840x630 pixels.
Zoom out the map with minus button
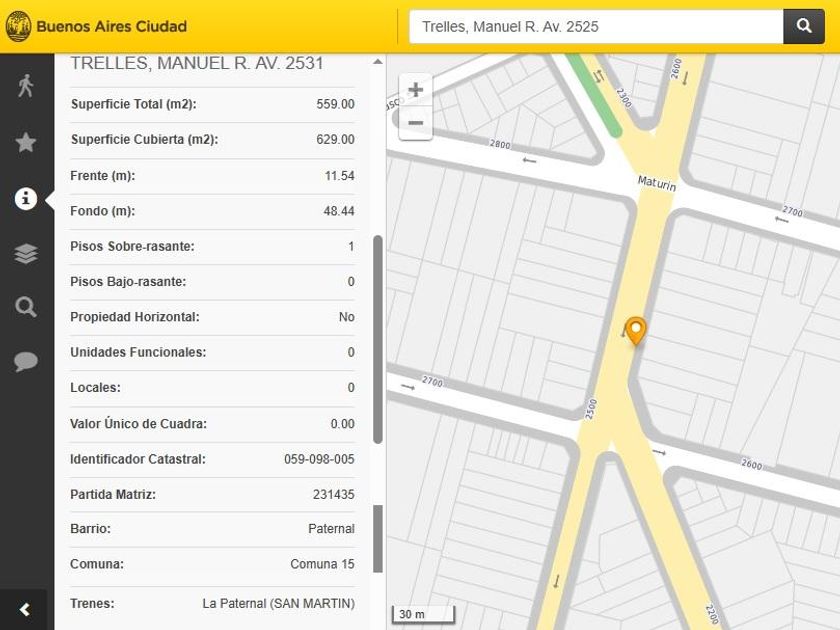416,123
